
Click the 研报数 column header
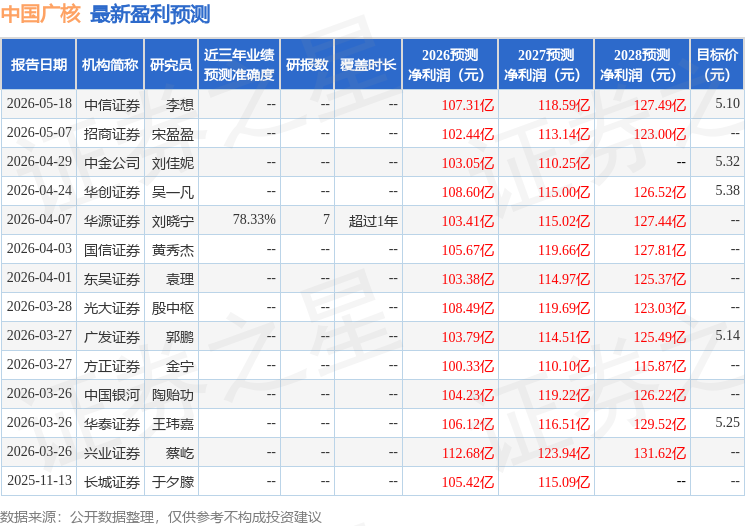307,65
